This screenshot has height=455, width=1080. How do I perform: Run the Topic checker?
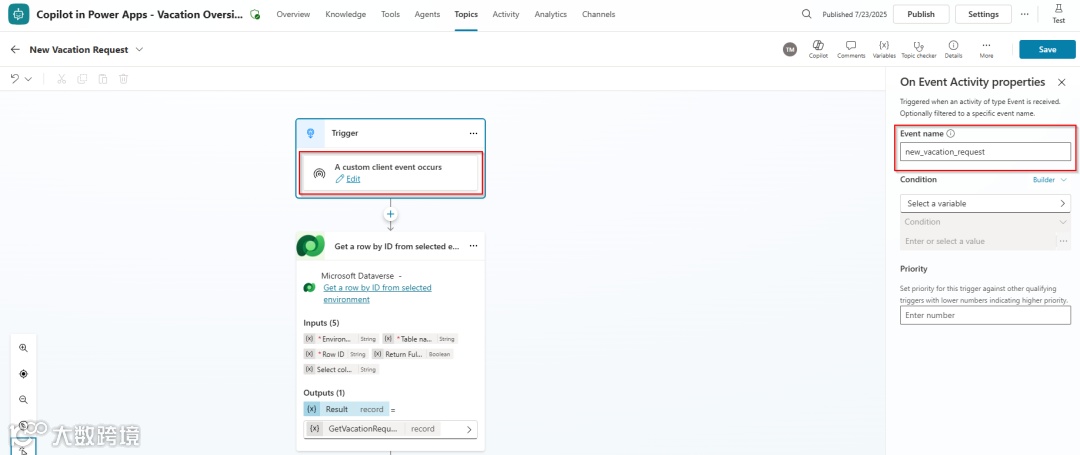click(918, 49)
